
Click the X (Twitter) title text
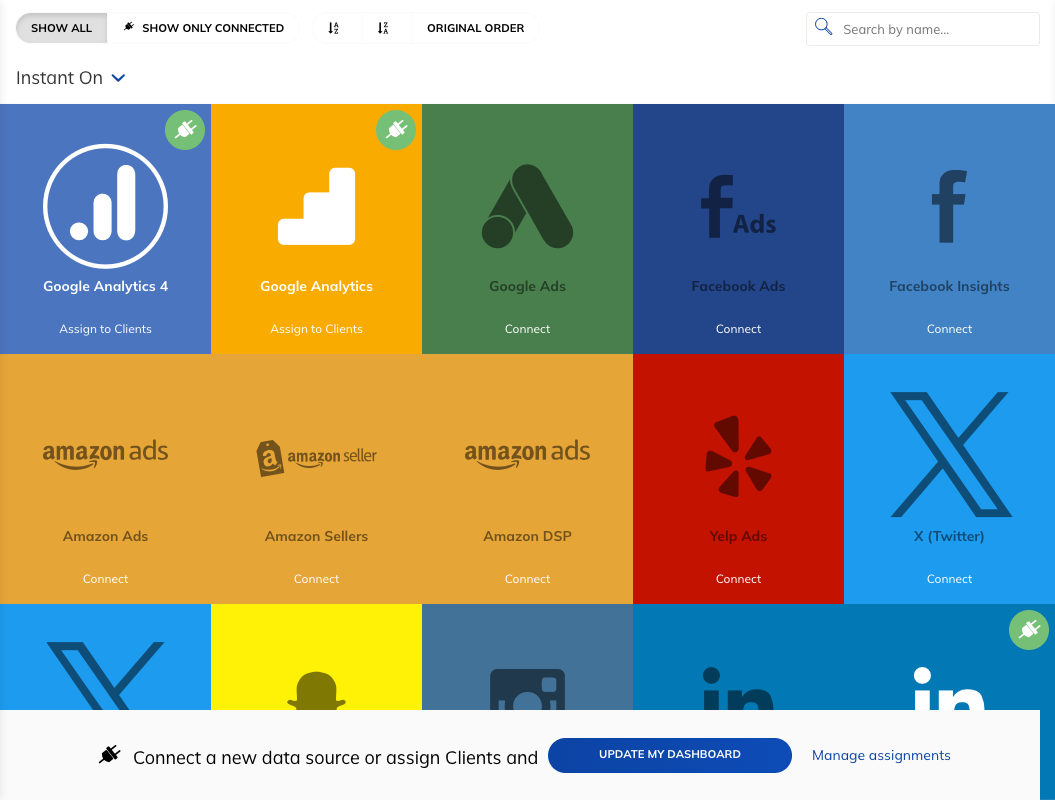949,536
